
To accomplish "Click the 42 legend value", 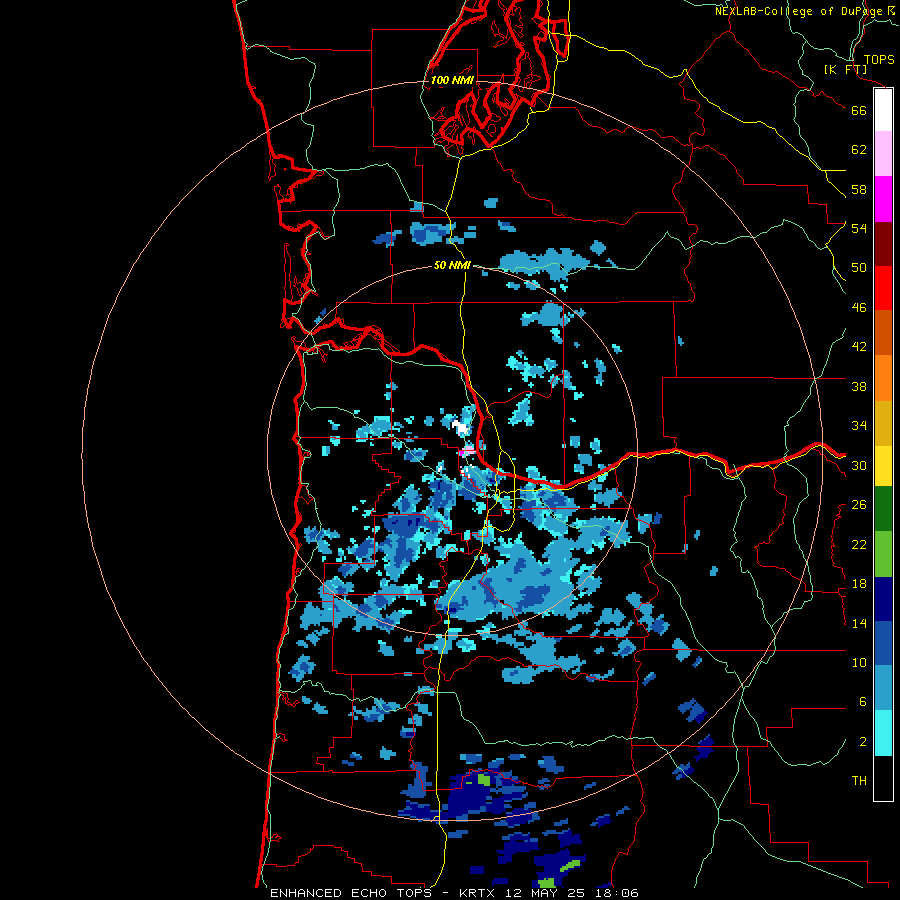I will click(x=859, y=346).
